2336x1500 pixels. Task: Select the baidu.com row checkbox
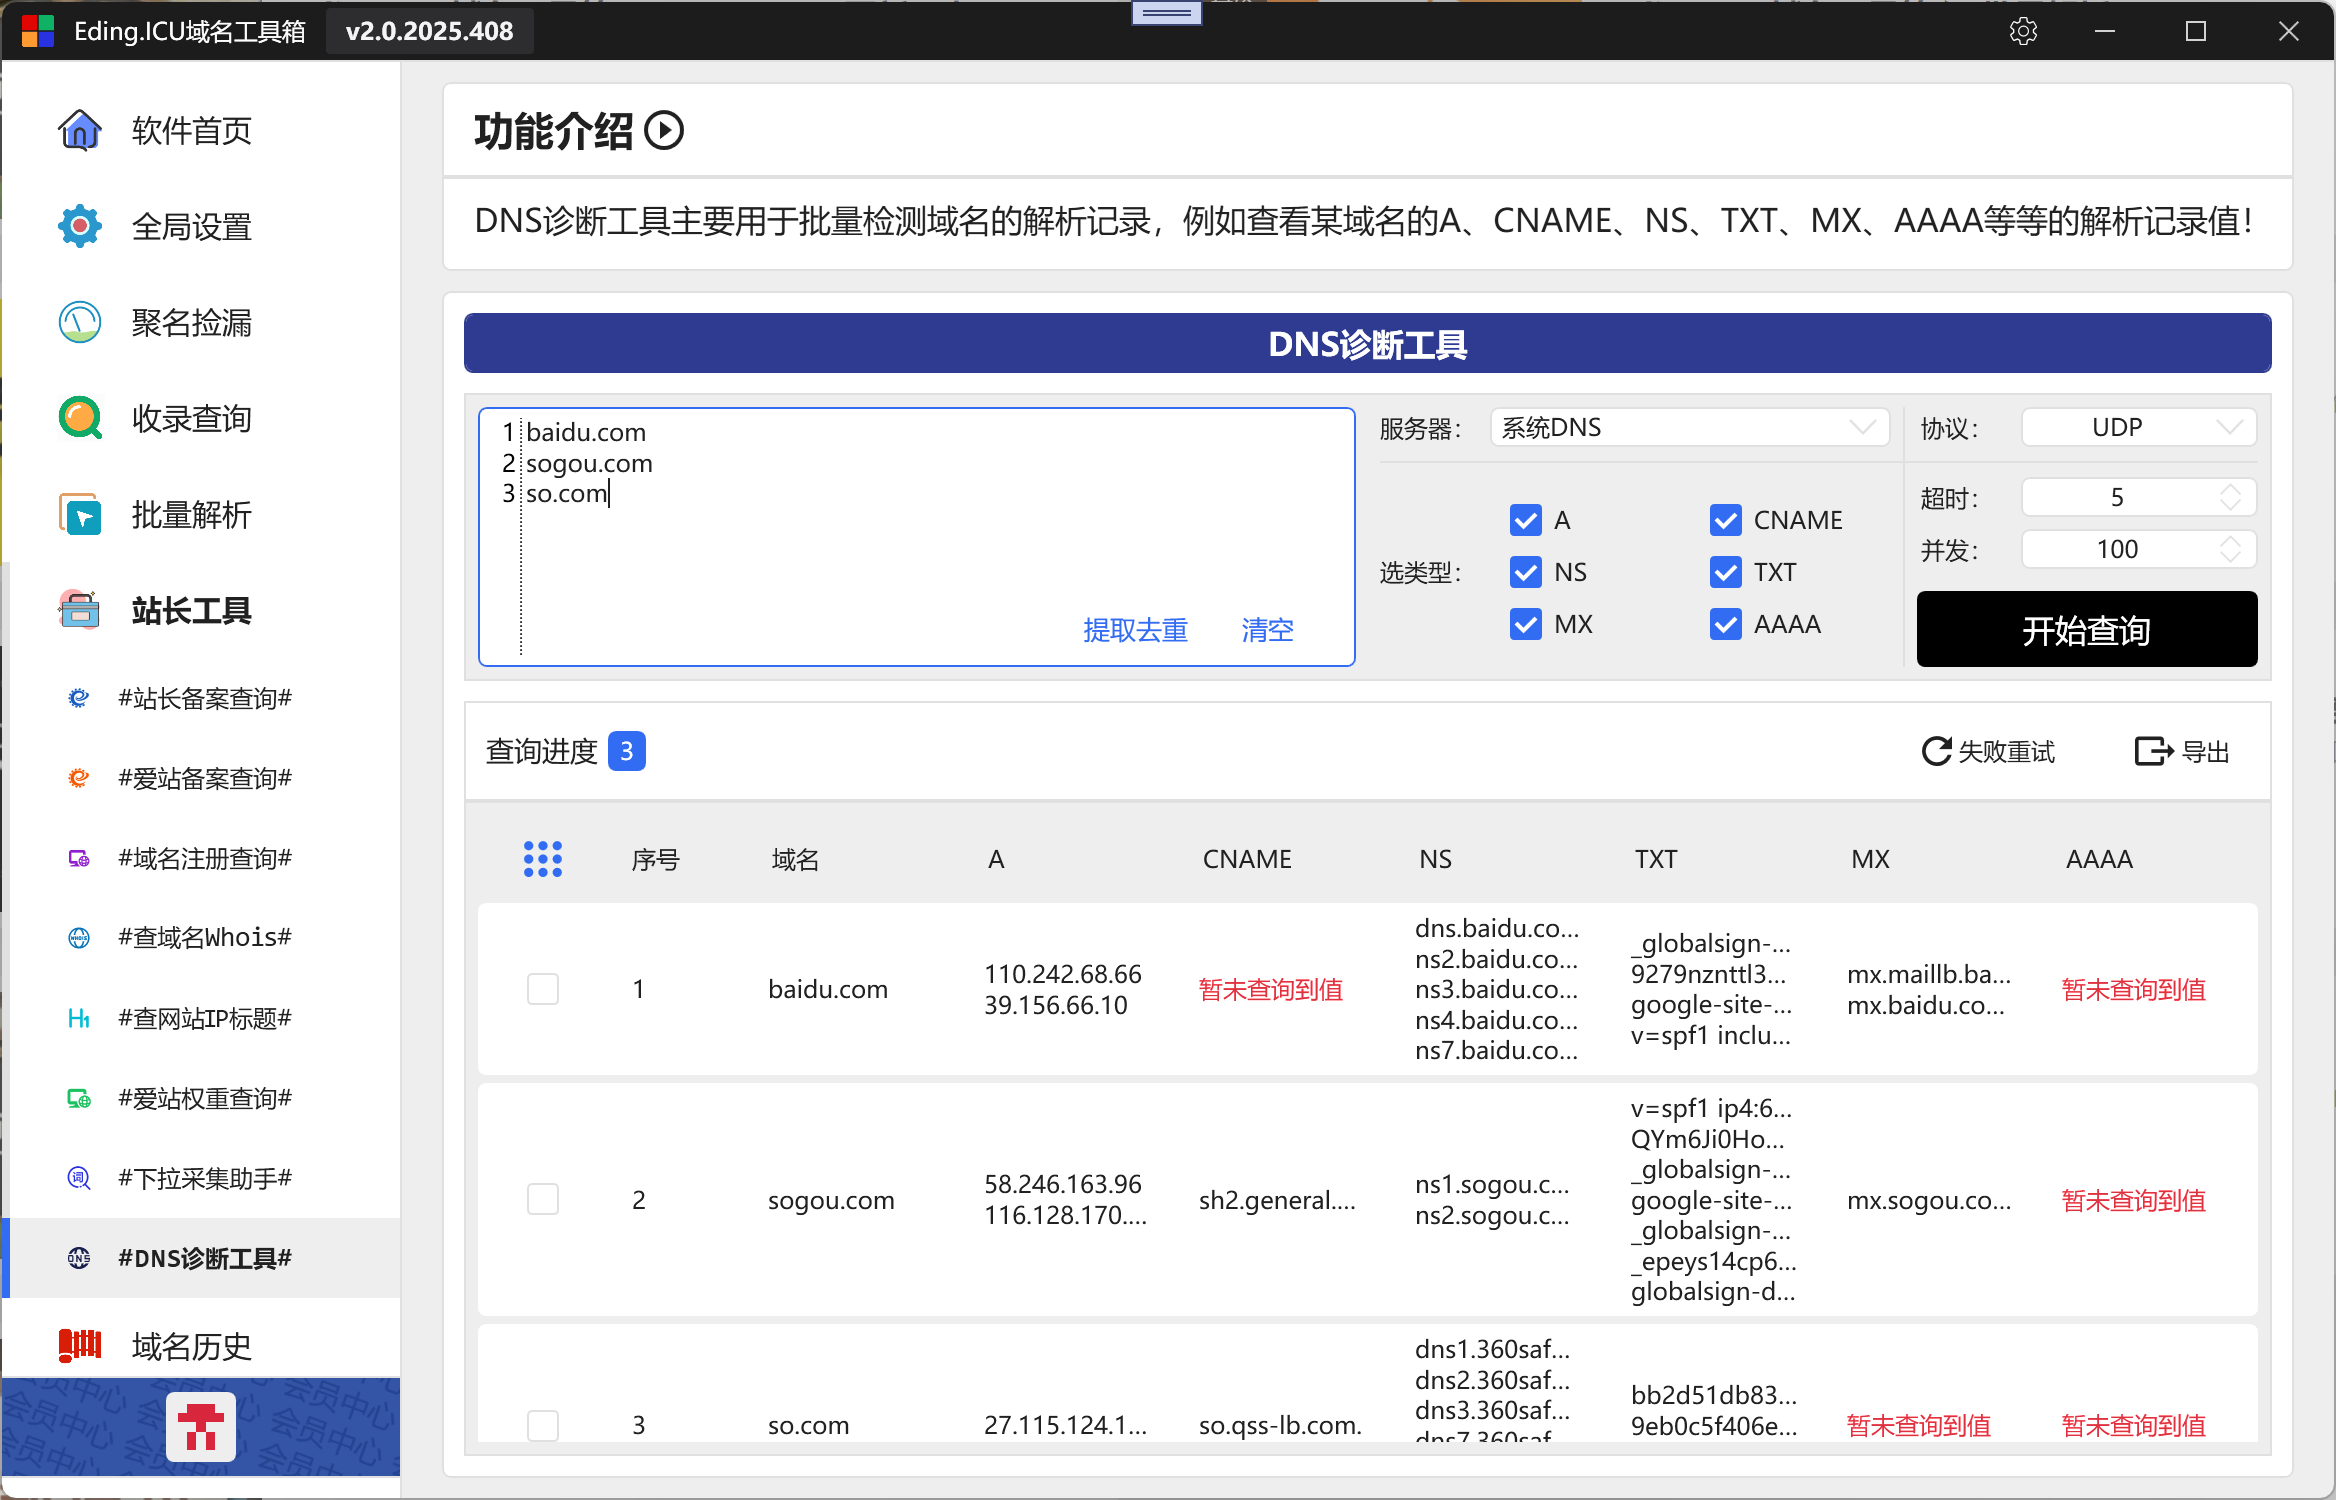pos(543,989)
